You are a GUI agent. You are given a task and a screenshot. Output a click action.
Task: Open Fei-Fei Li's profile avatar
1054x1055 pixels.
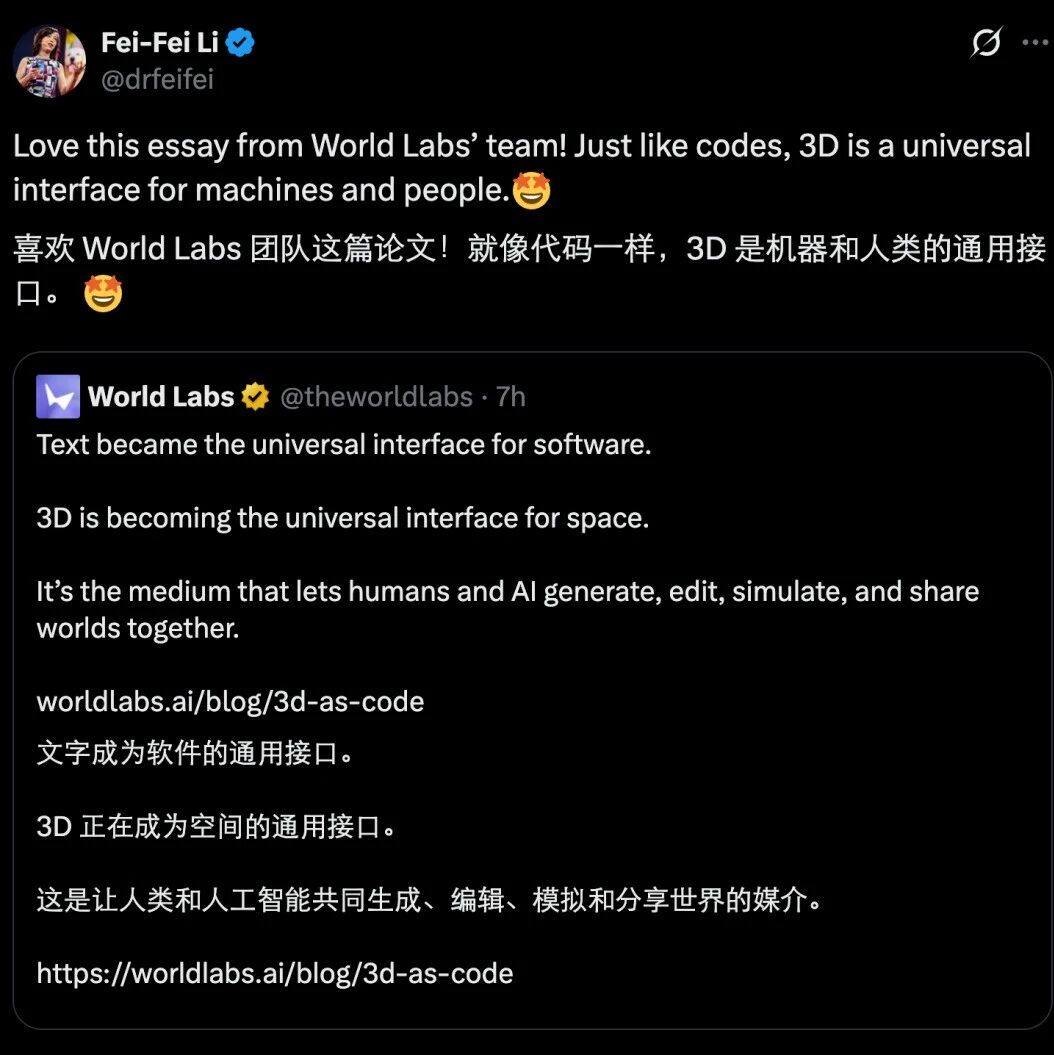tap(50, 61)
